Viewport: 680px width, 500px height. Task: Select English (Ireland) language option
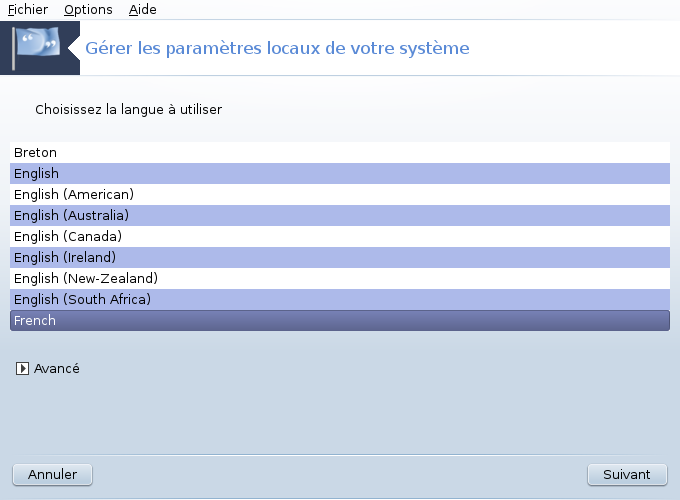click(340, 258)
